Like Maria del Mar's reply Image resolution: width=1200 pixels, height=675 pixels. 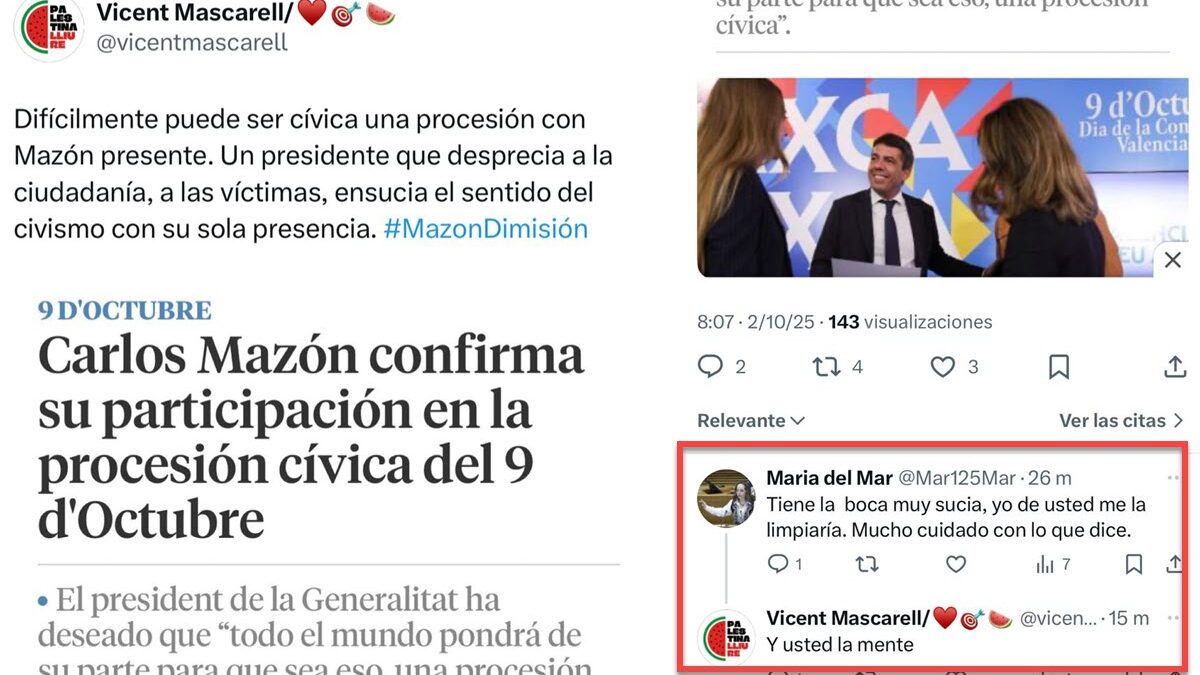tap(956, 564)
